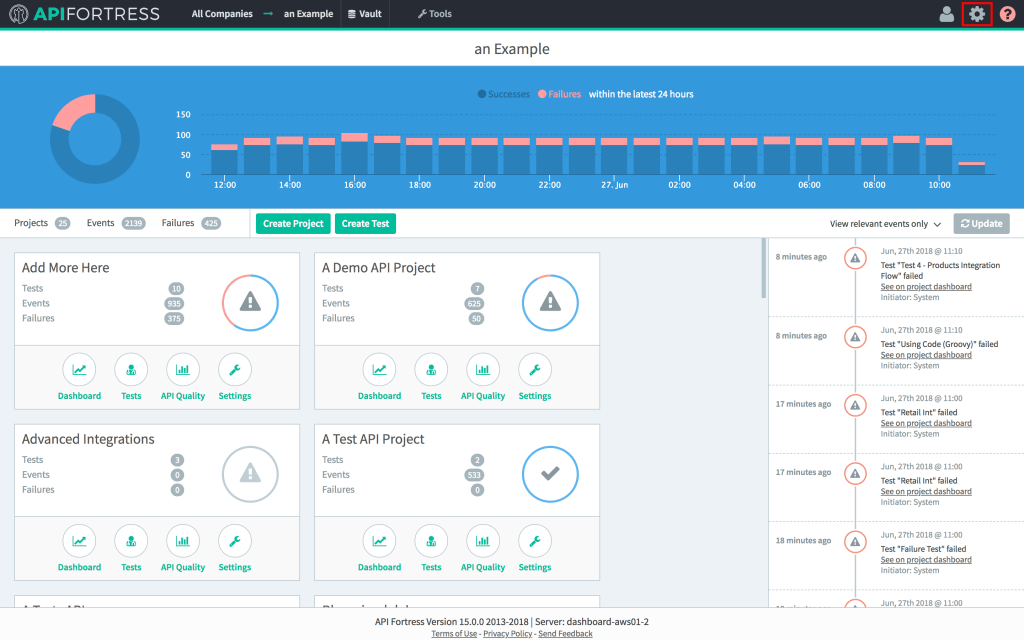Click the user profile icon
Screen dimensions: 1024x640
(946, 14)
